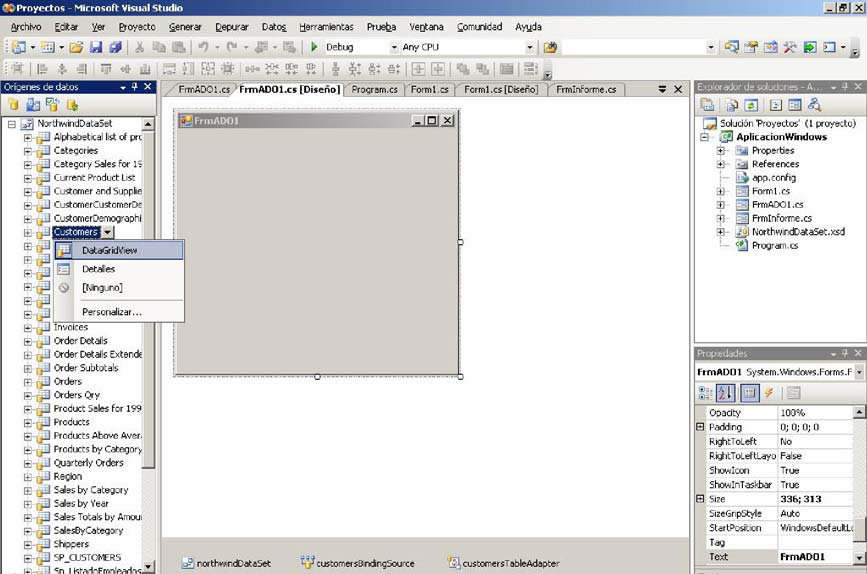867x574 pixels.
Task: Start debugging with the green play icon
Action: coord(314,48)
